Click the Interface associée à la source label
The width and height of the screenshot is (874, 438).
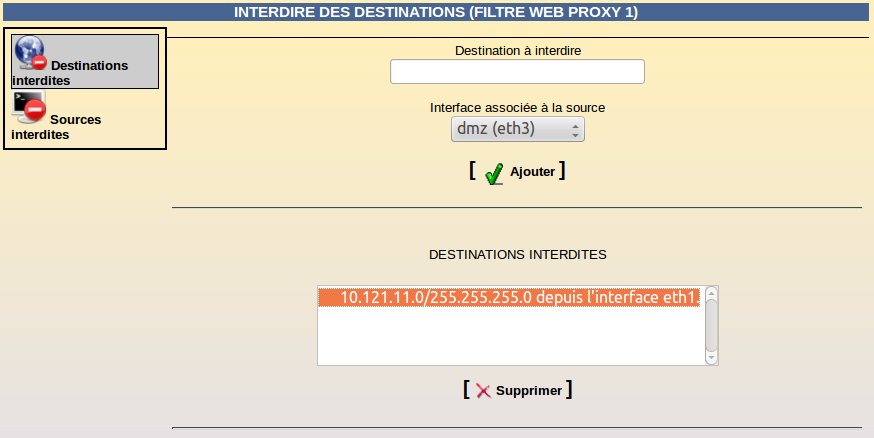click(x=517, y=108)
